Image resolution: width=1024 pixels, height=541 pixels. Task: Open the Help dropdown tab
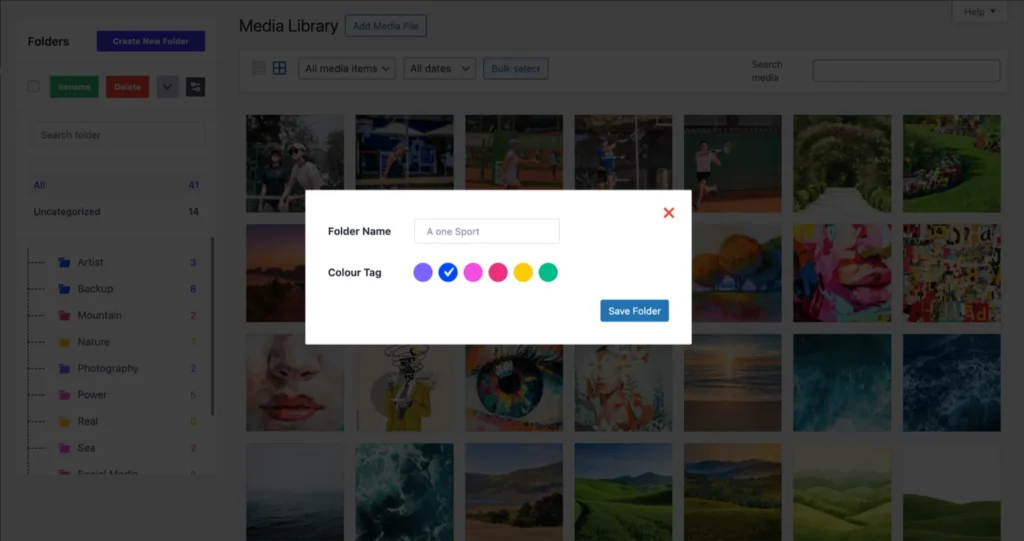click(980, 12)
